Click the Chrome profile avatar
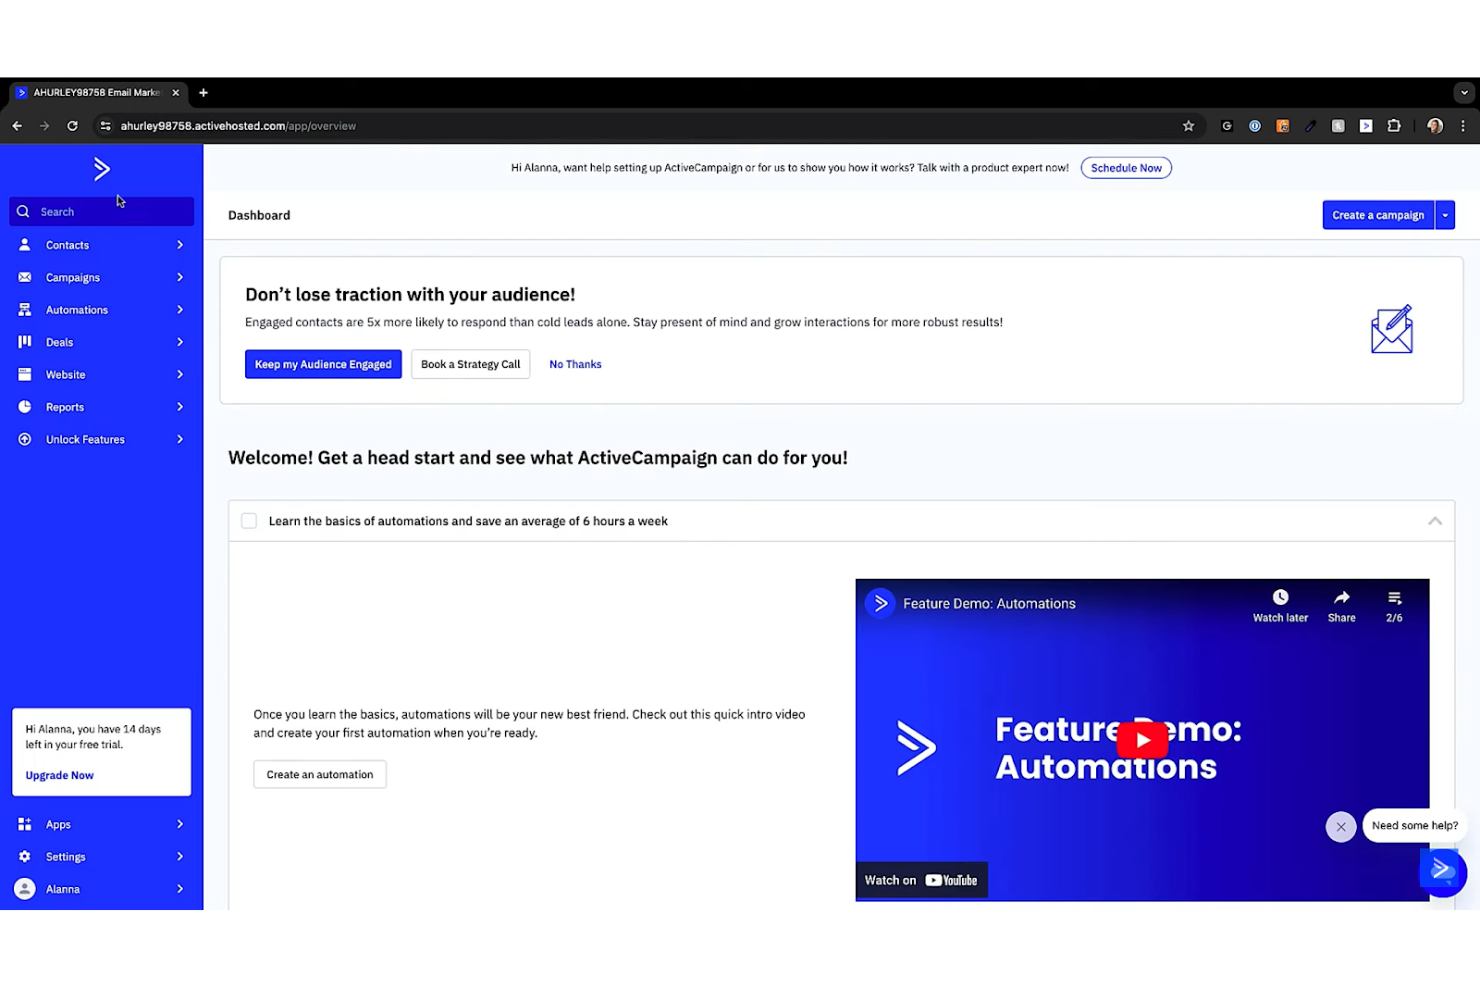1480x987 pixels. click(1435, 126)
